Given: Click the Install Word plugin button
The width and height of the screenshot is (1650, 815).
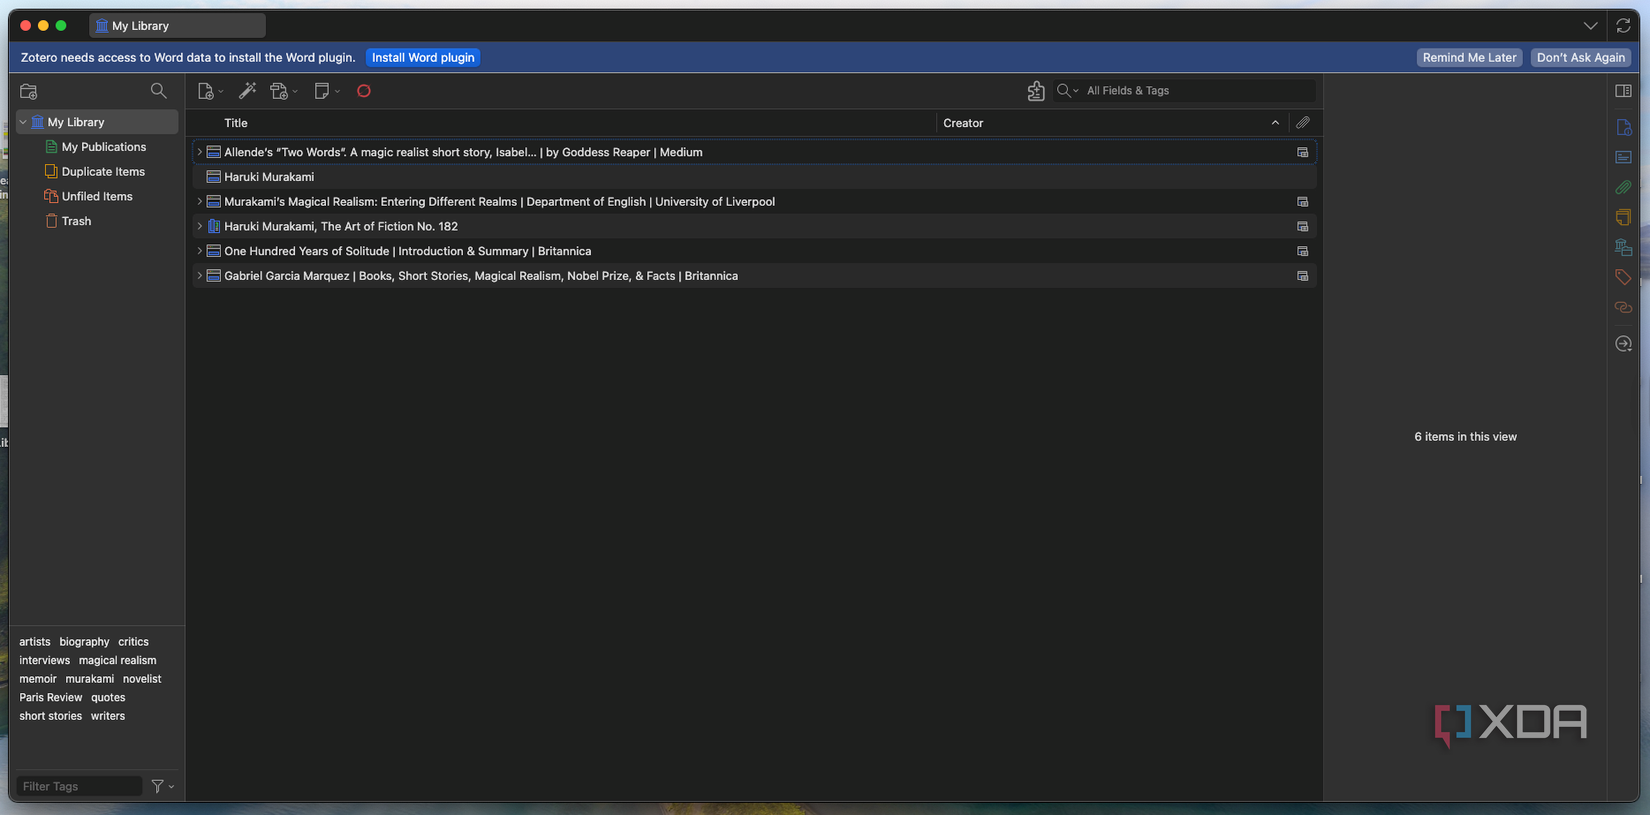Looking at the screenshot, I should coord(423,58).
